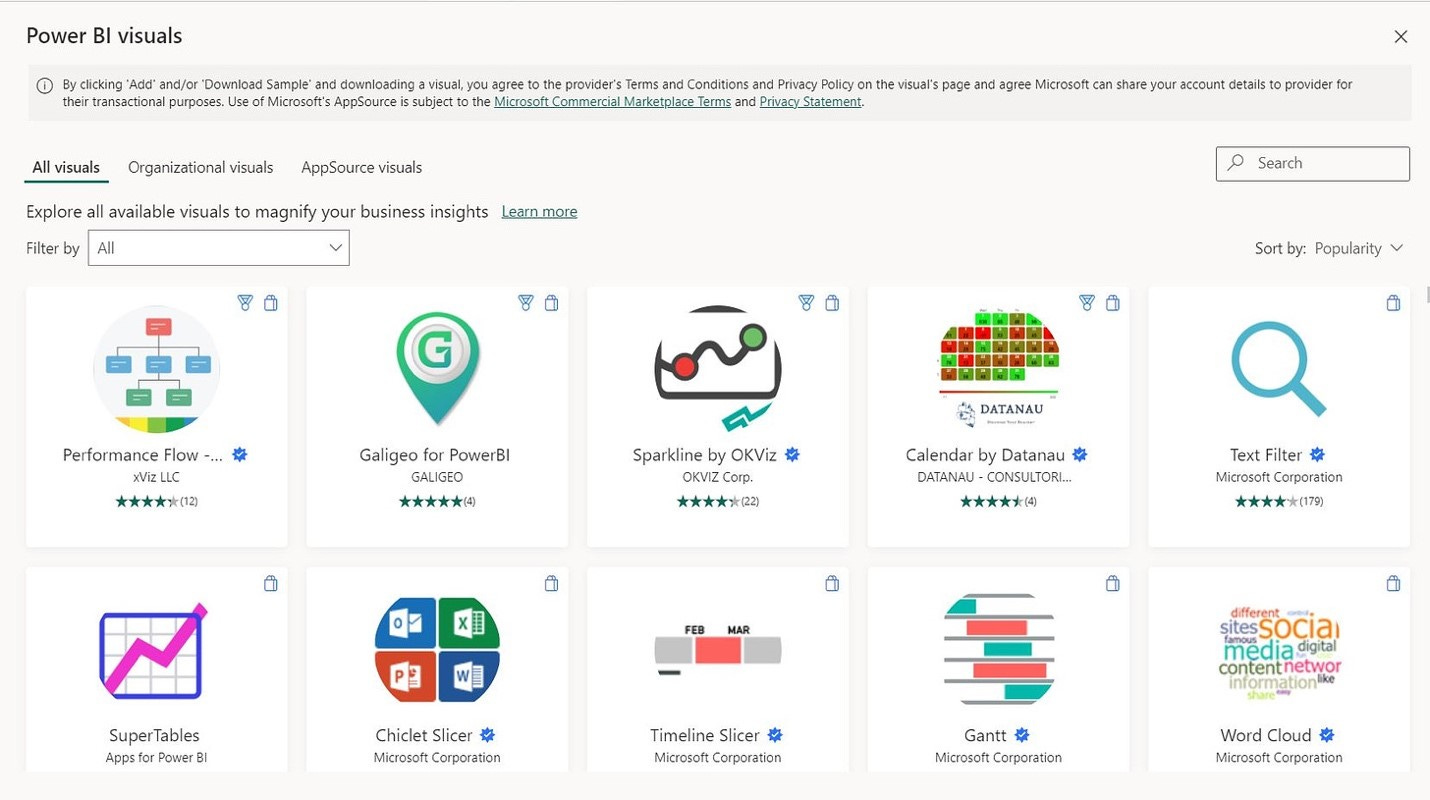Open the Timeline Slicer FEB MAR thumbnail

tap(718, 650)
